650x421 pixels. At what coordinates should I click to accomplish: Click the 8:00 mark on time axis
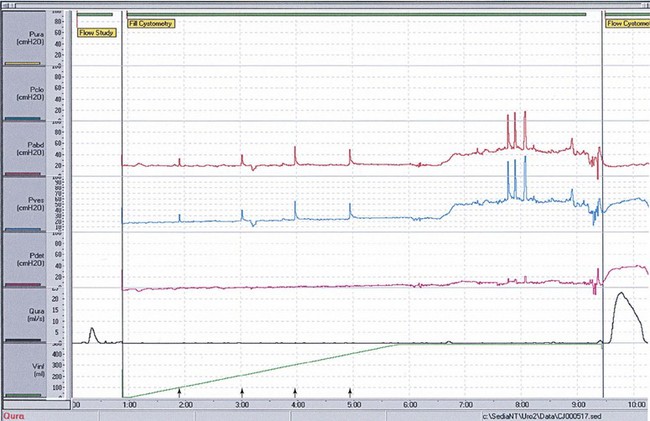pos(521,405)
